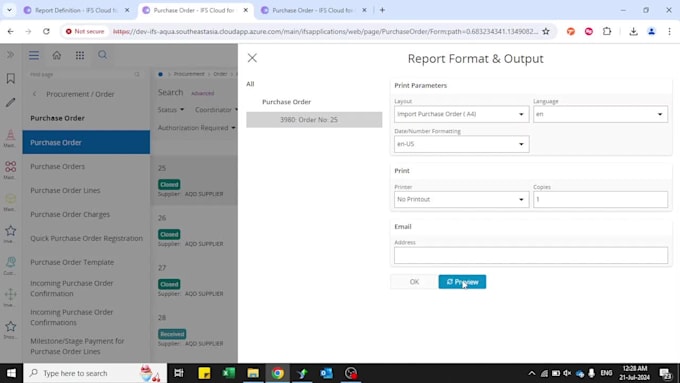Open the Date/Number Formatting dropdown
680x383 pixels.
pyautogui.click(x=461, y=144)
